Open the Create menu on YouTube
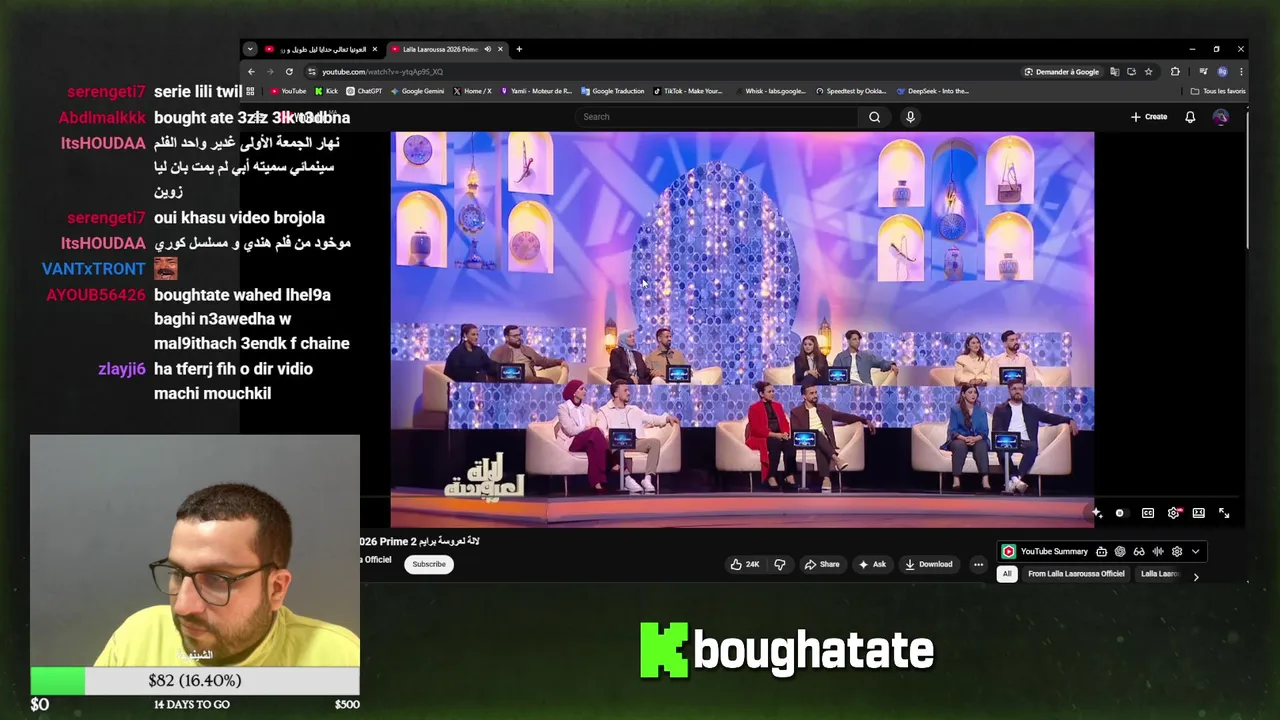 point(1149,117)
